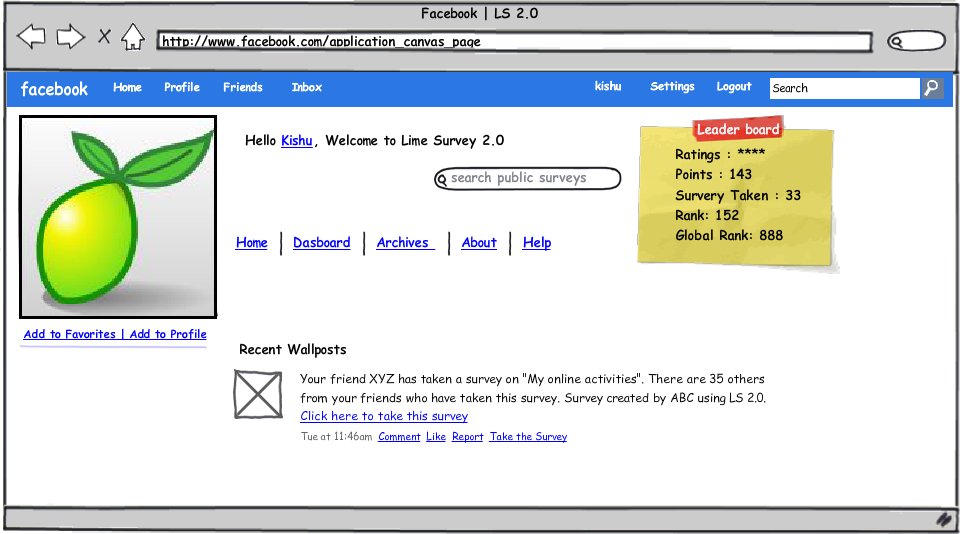
Task: Go to the browser home icon
Action: (x=132, y=38)
